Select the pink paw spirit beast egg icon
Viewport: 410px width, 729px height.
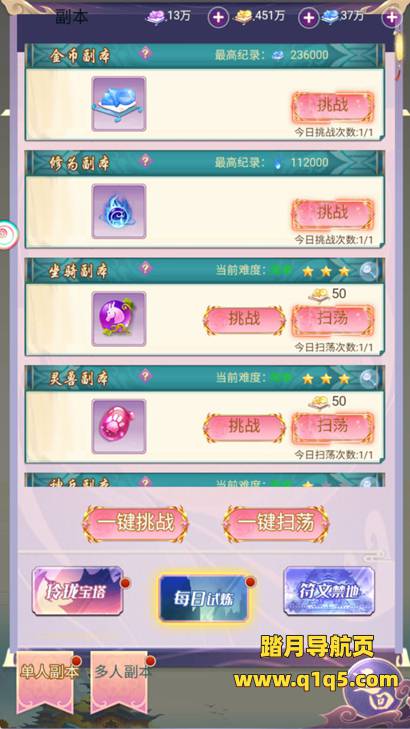(119, 426)
